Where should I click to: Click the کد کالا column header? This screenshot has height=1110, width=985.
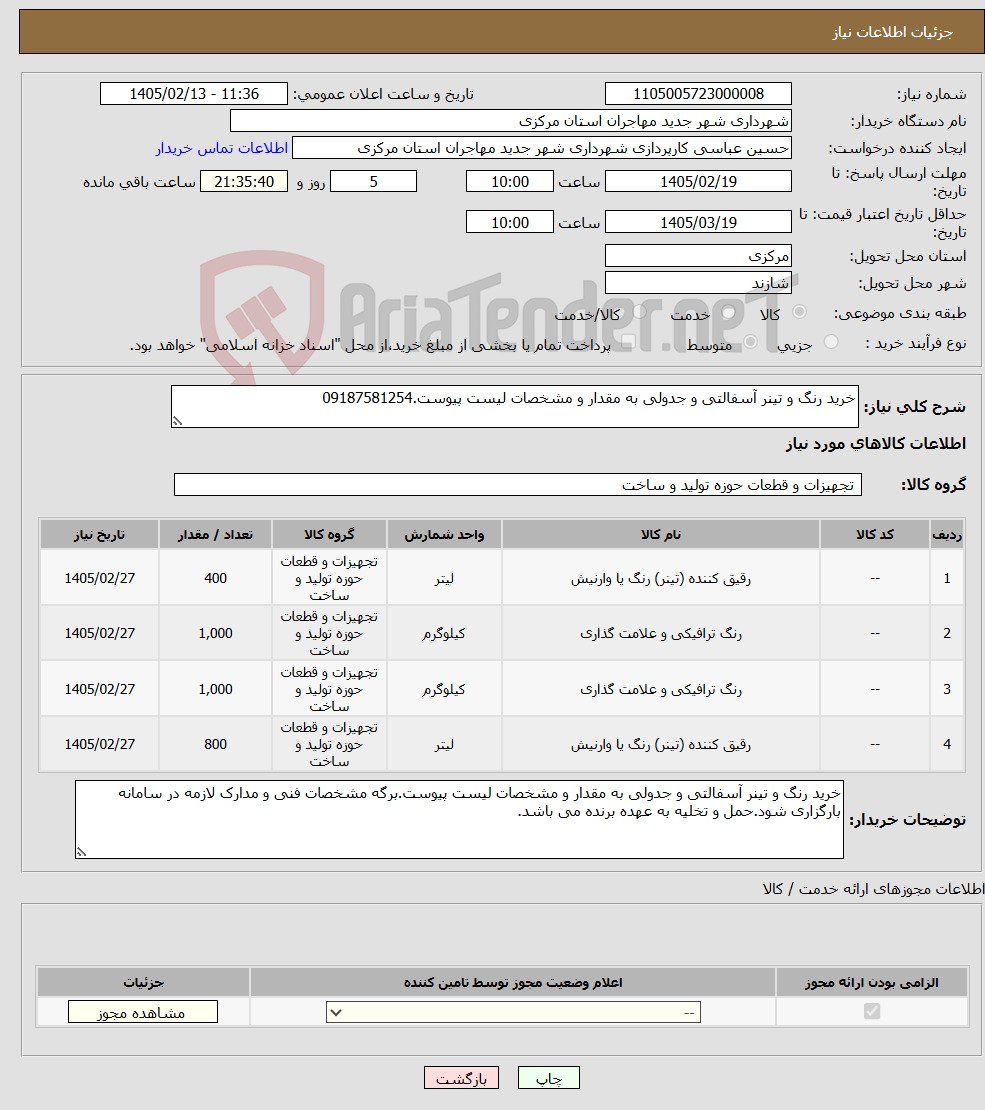(875, 534)
